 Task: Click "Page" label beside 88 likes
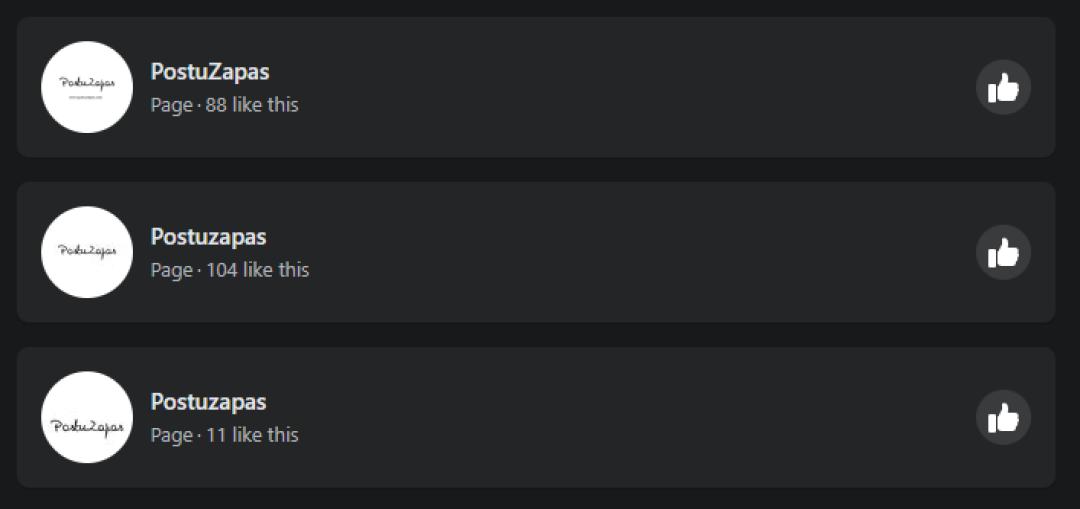pyautogui.click(x=171, y=105)
